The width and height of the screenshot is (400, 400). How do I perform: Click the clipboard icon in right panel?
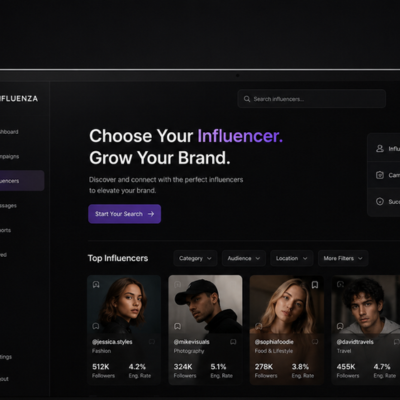click(x=380, y=175)
